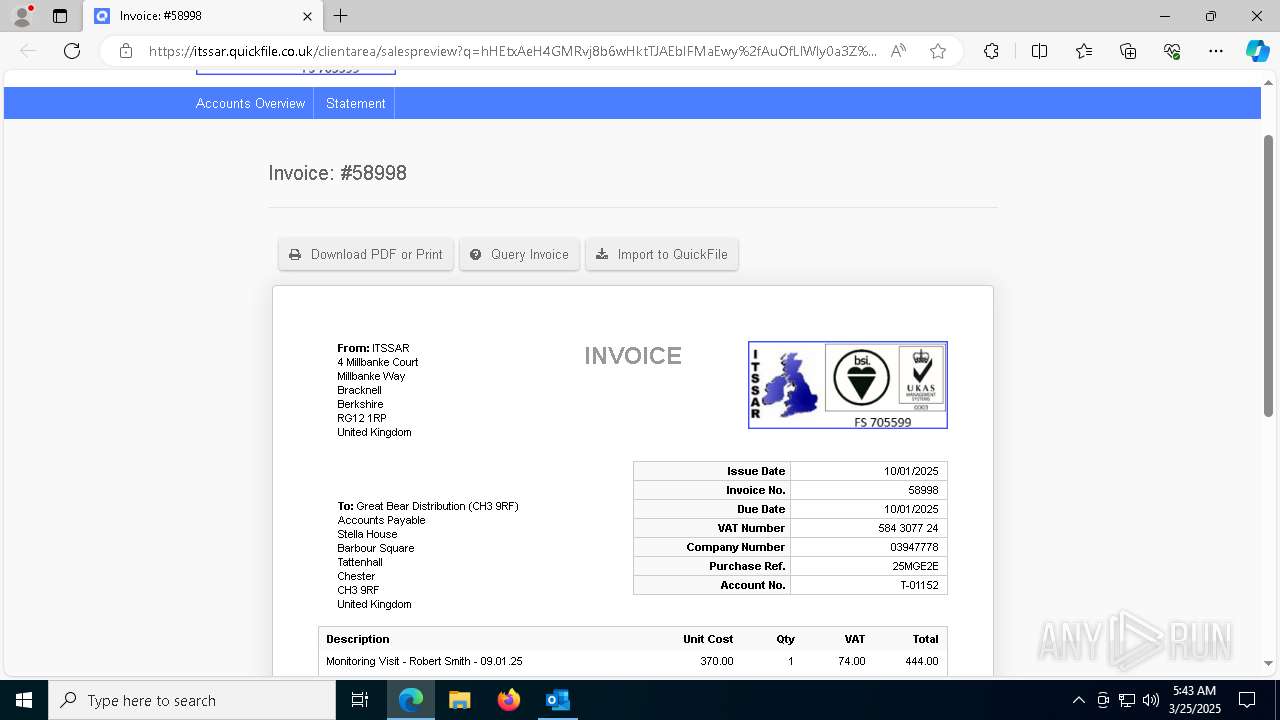Open the Collections icon

pos(1128,51)
